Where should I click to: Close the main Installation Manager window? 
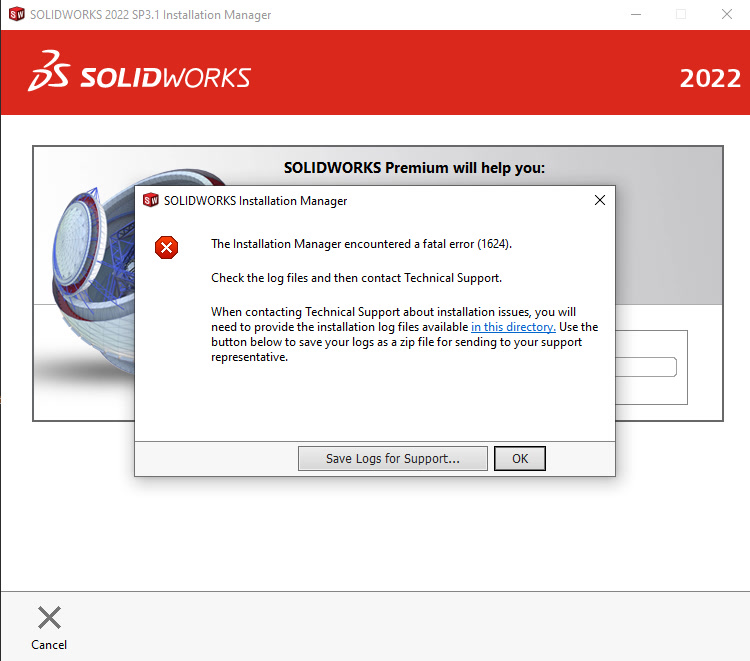pos(727,14)
